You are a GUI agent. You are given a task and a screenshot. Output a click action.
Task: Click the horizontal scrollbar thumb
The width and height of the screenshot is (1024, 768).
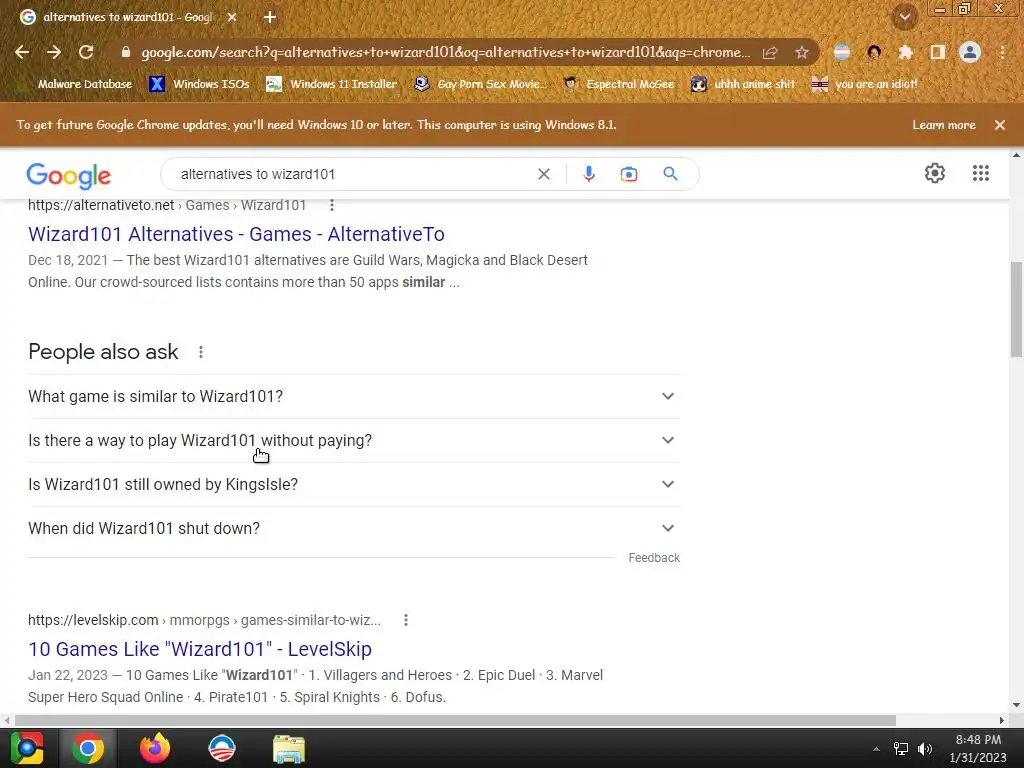coord(455,720)
